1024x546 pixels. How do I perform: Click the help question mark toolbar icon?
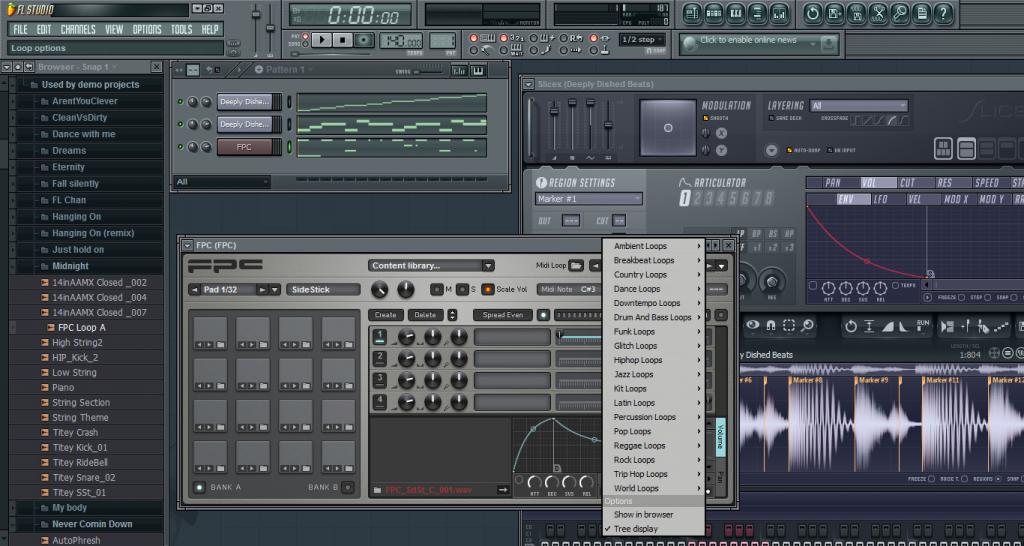tap(942, 13)
